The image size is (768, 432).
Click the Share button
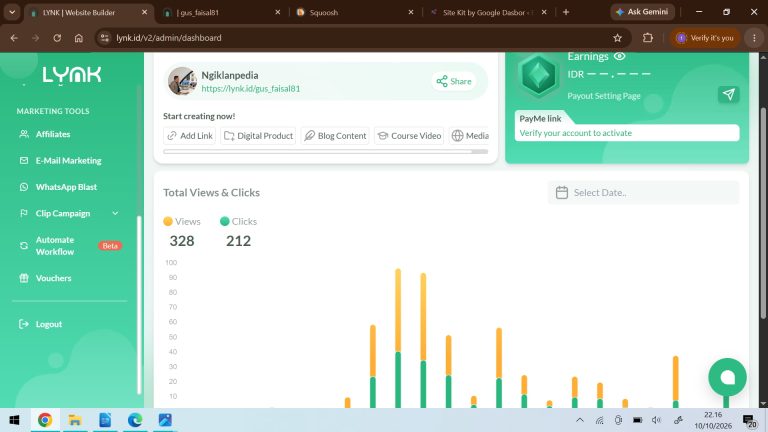(x=454, y=81)
